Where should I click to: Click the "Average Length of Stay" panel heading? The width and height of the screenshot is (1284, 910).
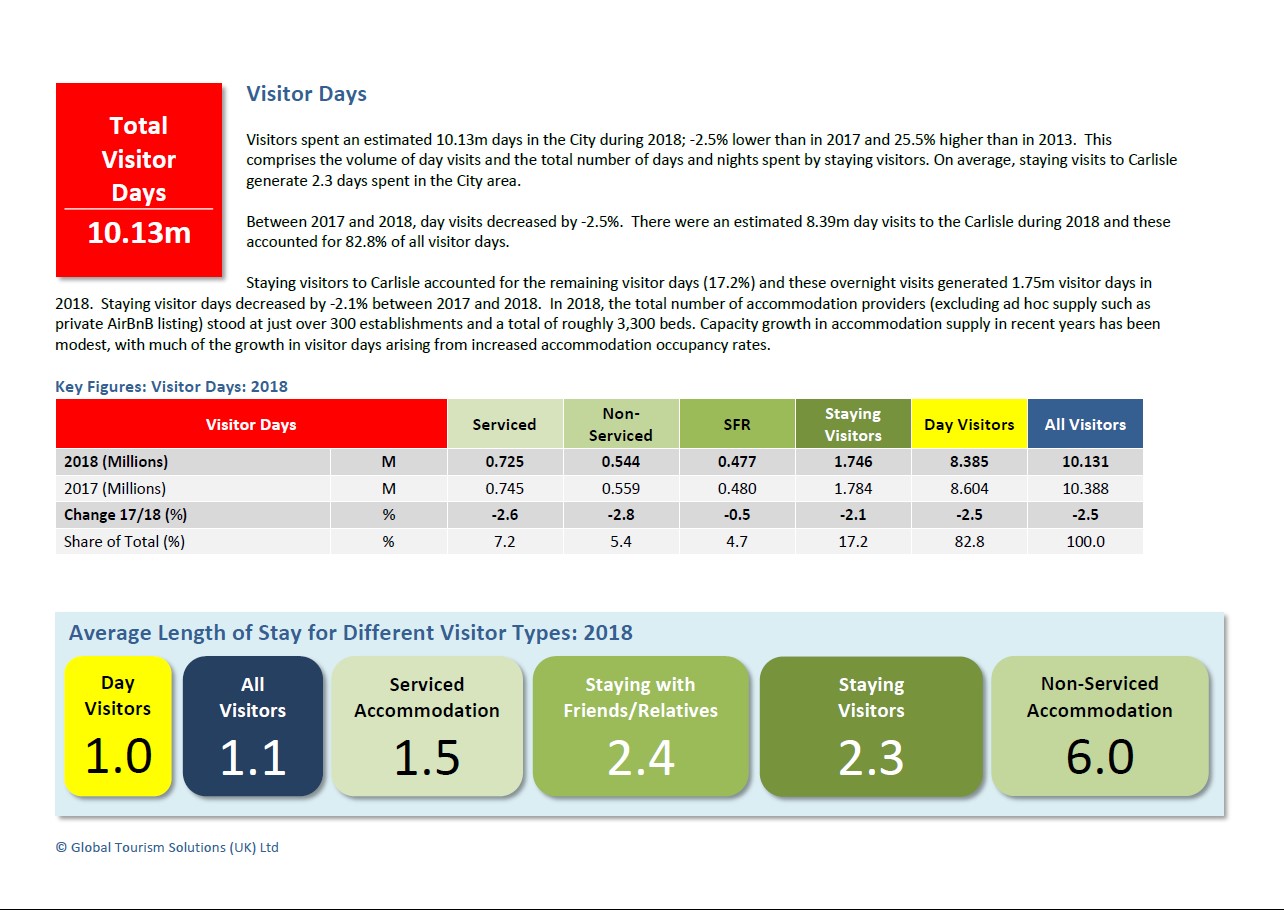(x=350, y=633)
